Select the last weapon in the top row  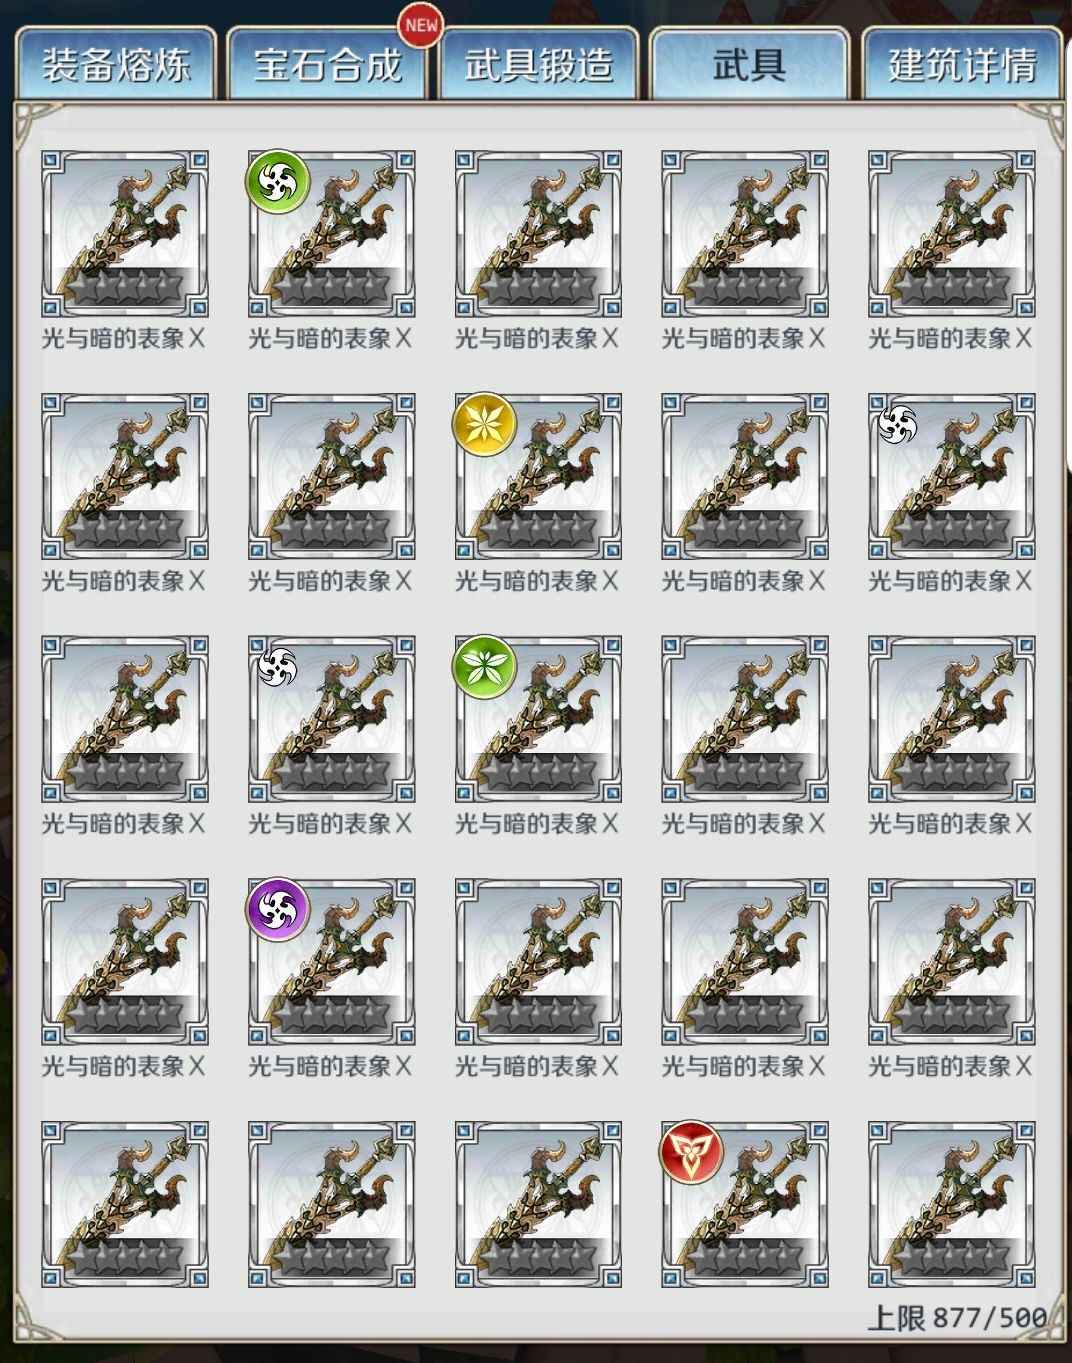pos(952,234)
